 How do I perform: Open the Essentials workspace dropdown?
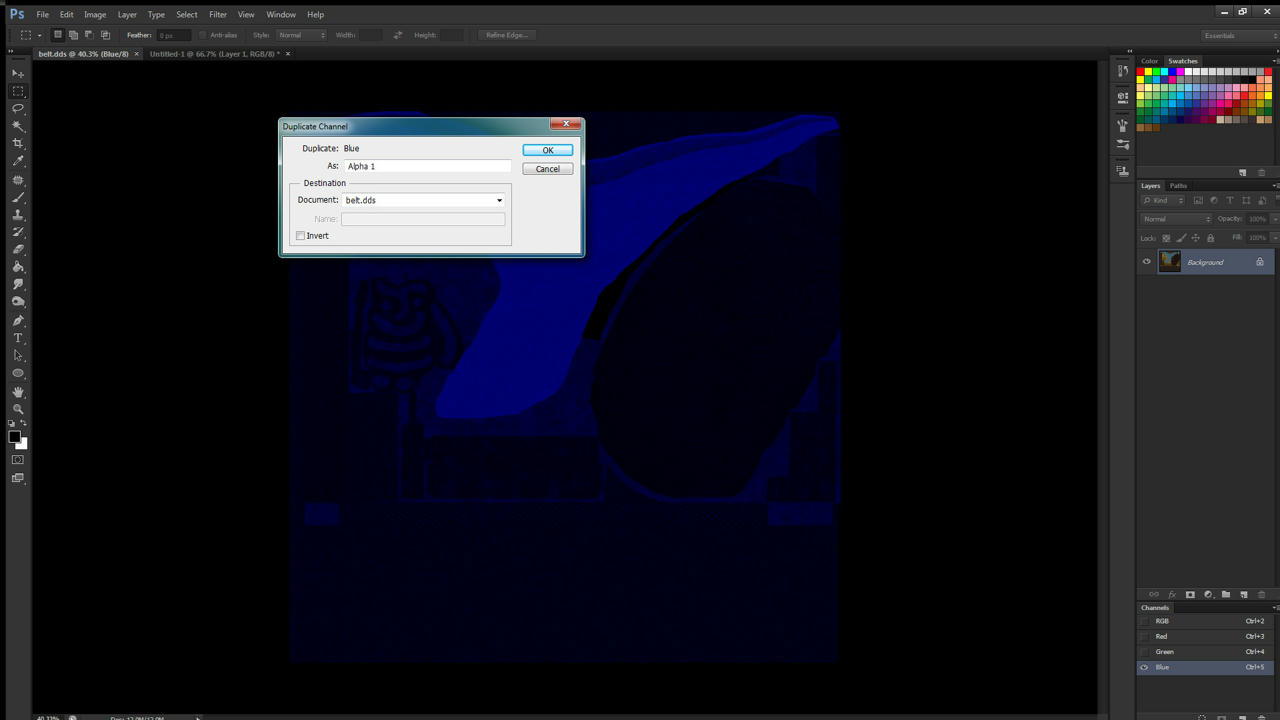[1239, 35]
